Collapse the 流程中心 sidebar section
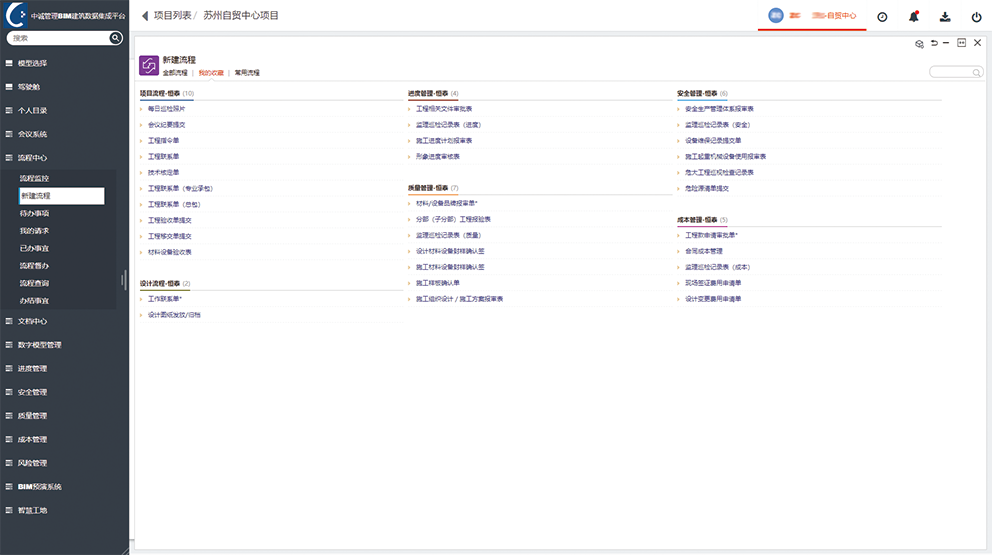992x555 pixels. click(x=33, y=158)
